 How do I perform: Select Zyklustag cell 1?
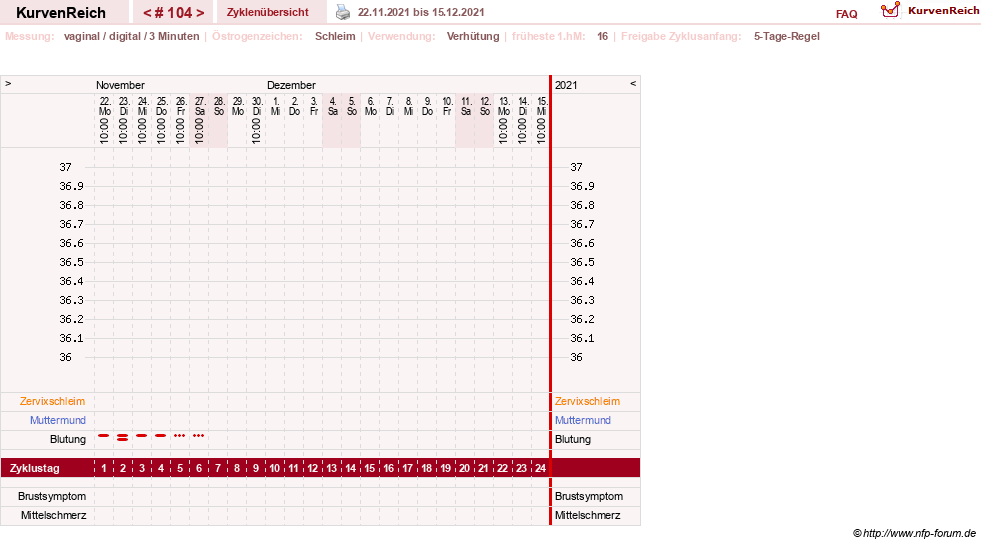(104, 468)
